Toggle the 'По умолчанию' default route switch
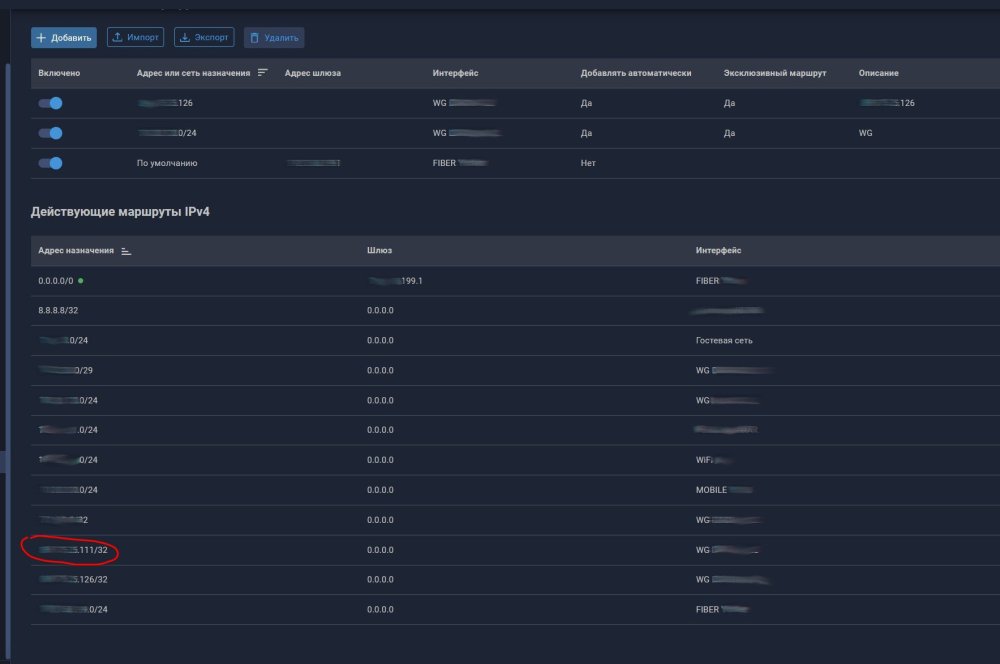Screen dimensions: 1000x664 (50, 163)
